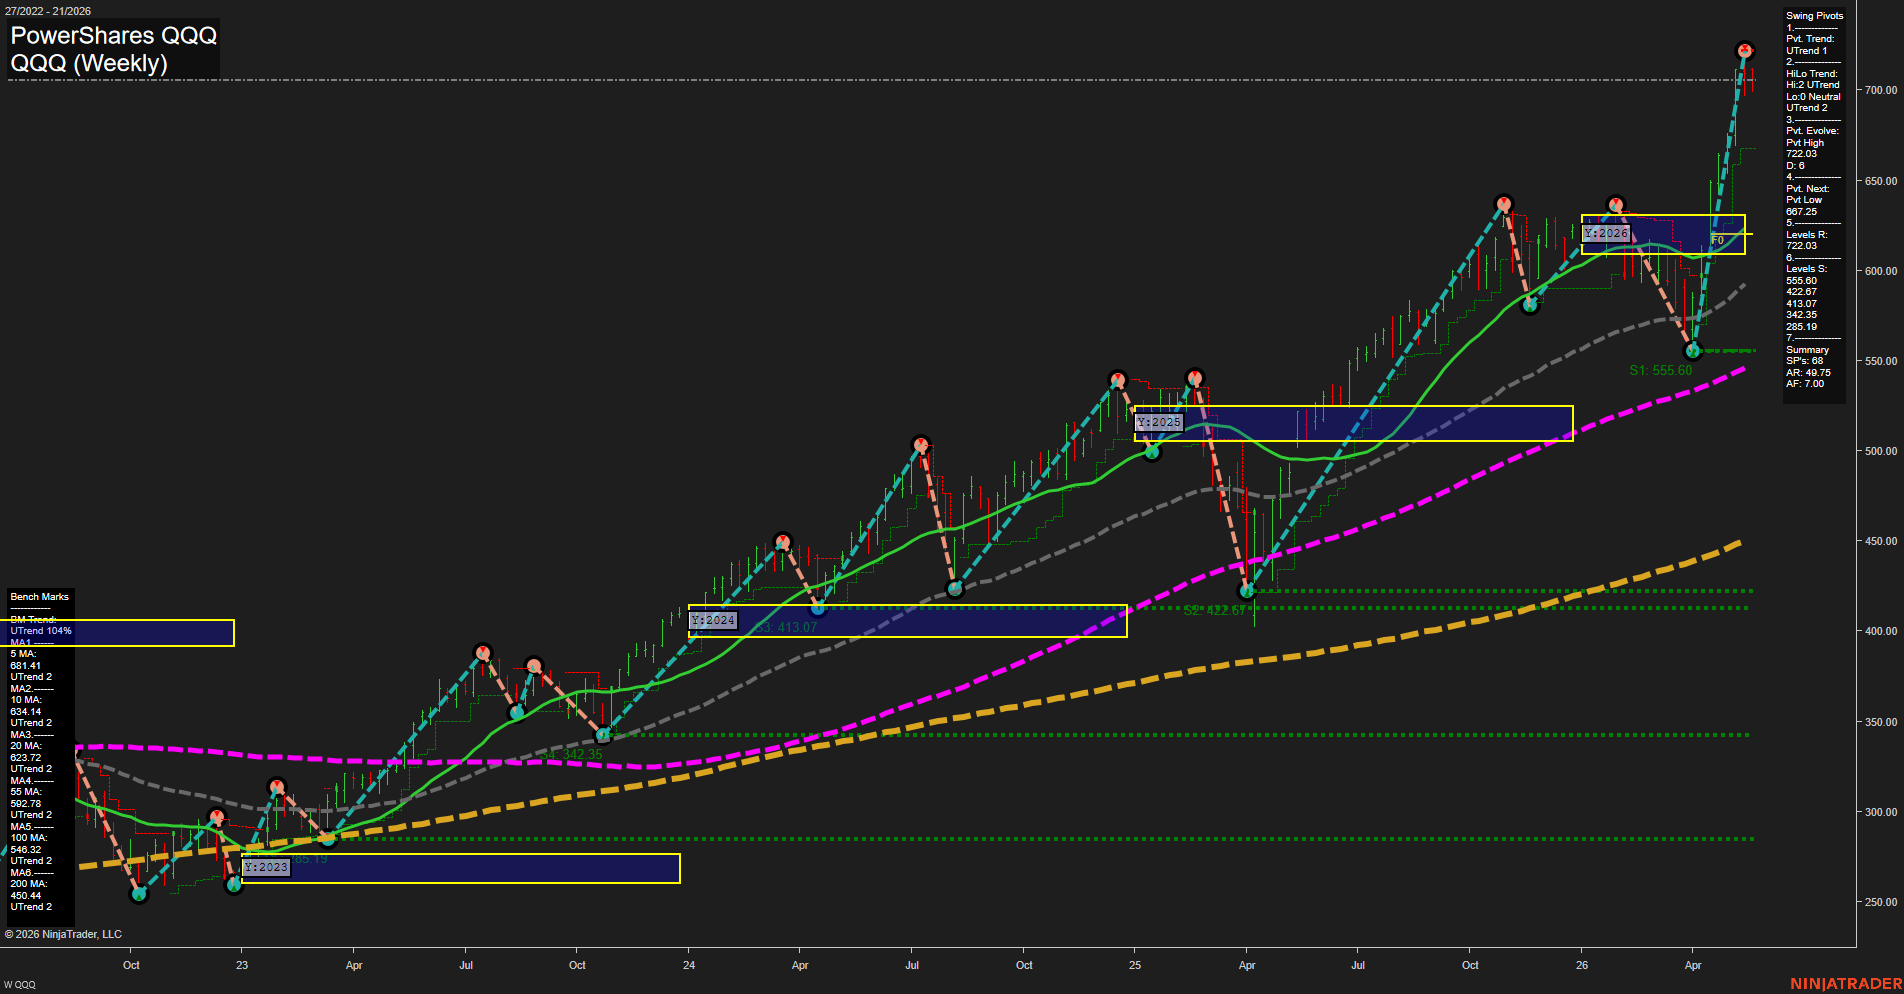Click the Bench Marks panel heading
The image size is (1904, 994).
click(40, 597)
